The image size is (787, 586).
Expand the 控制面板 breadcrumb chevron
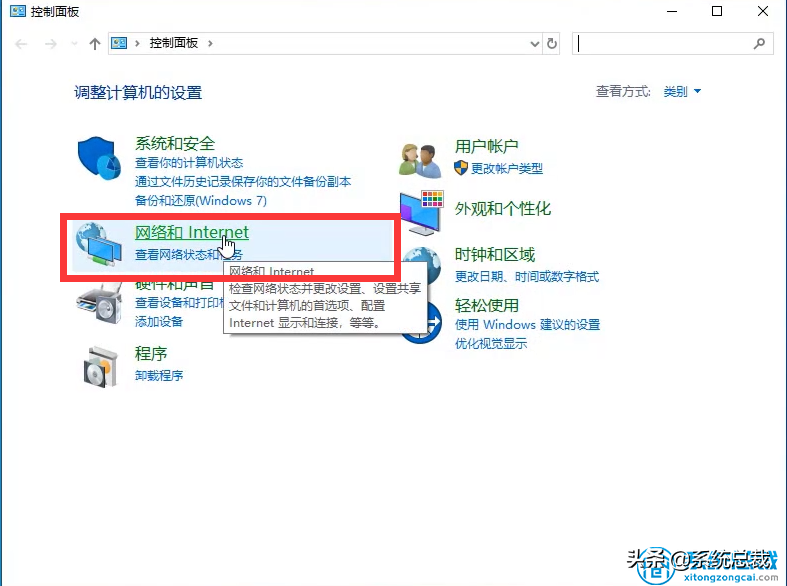coord(211,44)
